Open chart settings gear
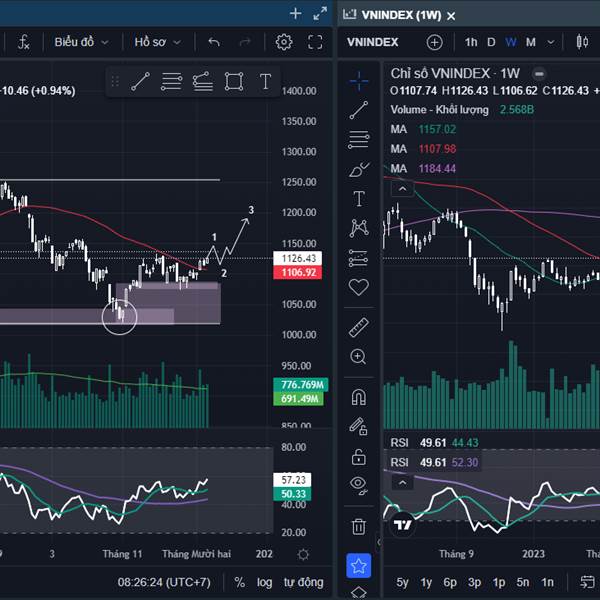The width and height of the screenshot is (600, 600). pos(284,42)
